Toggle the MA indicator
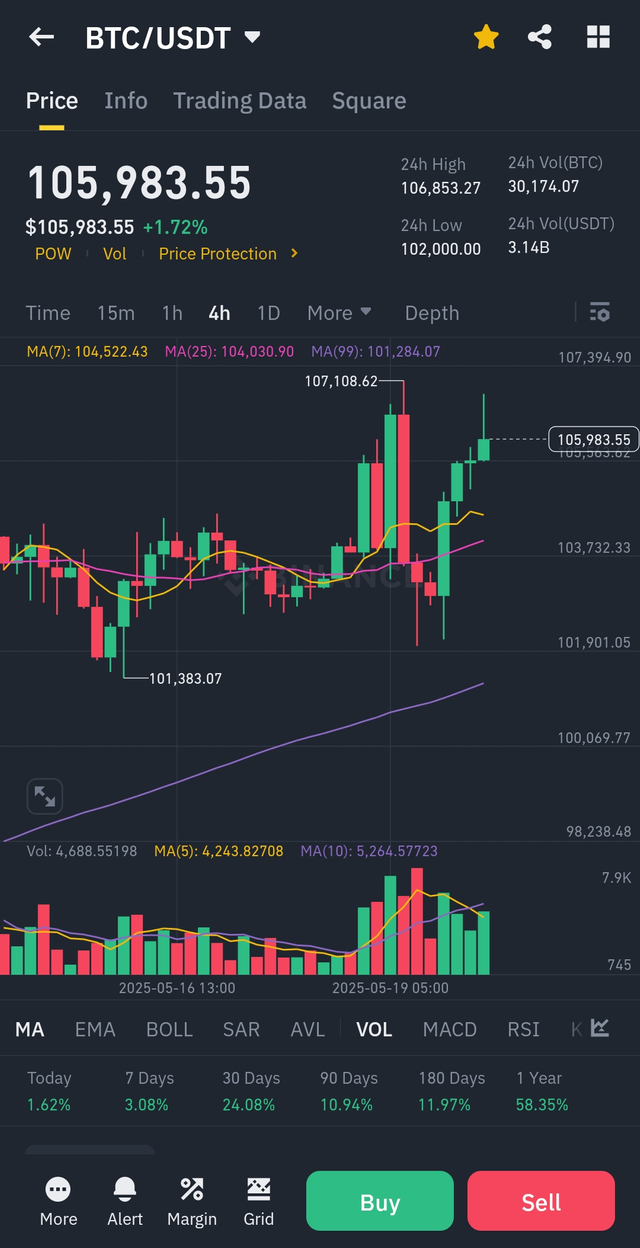This screenshot has height=1248, width=640. 30,1029
